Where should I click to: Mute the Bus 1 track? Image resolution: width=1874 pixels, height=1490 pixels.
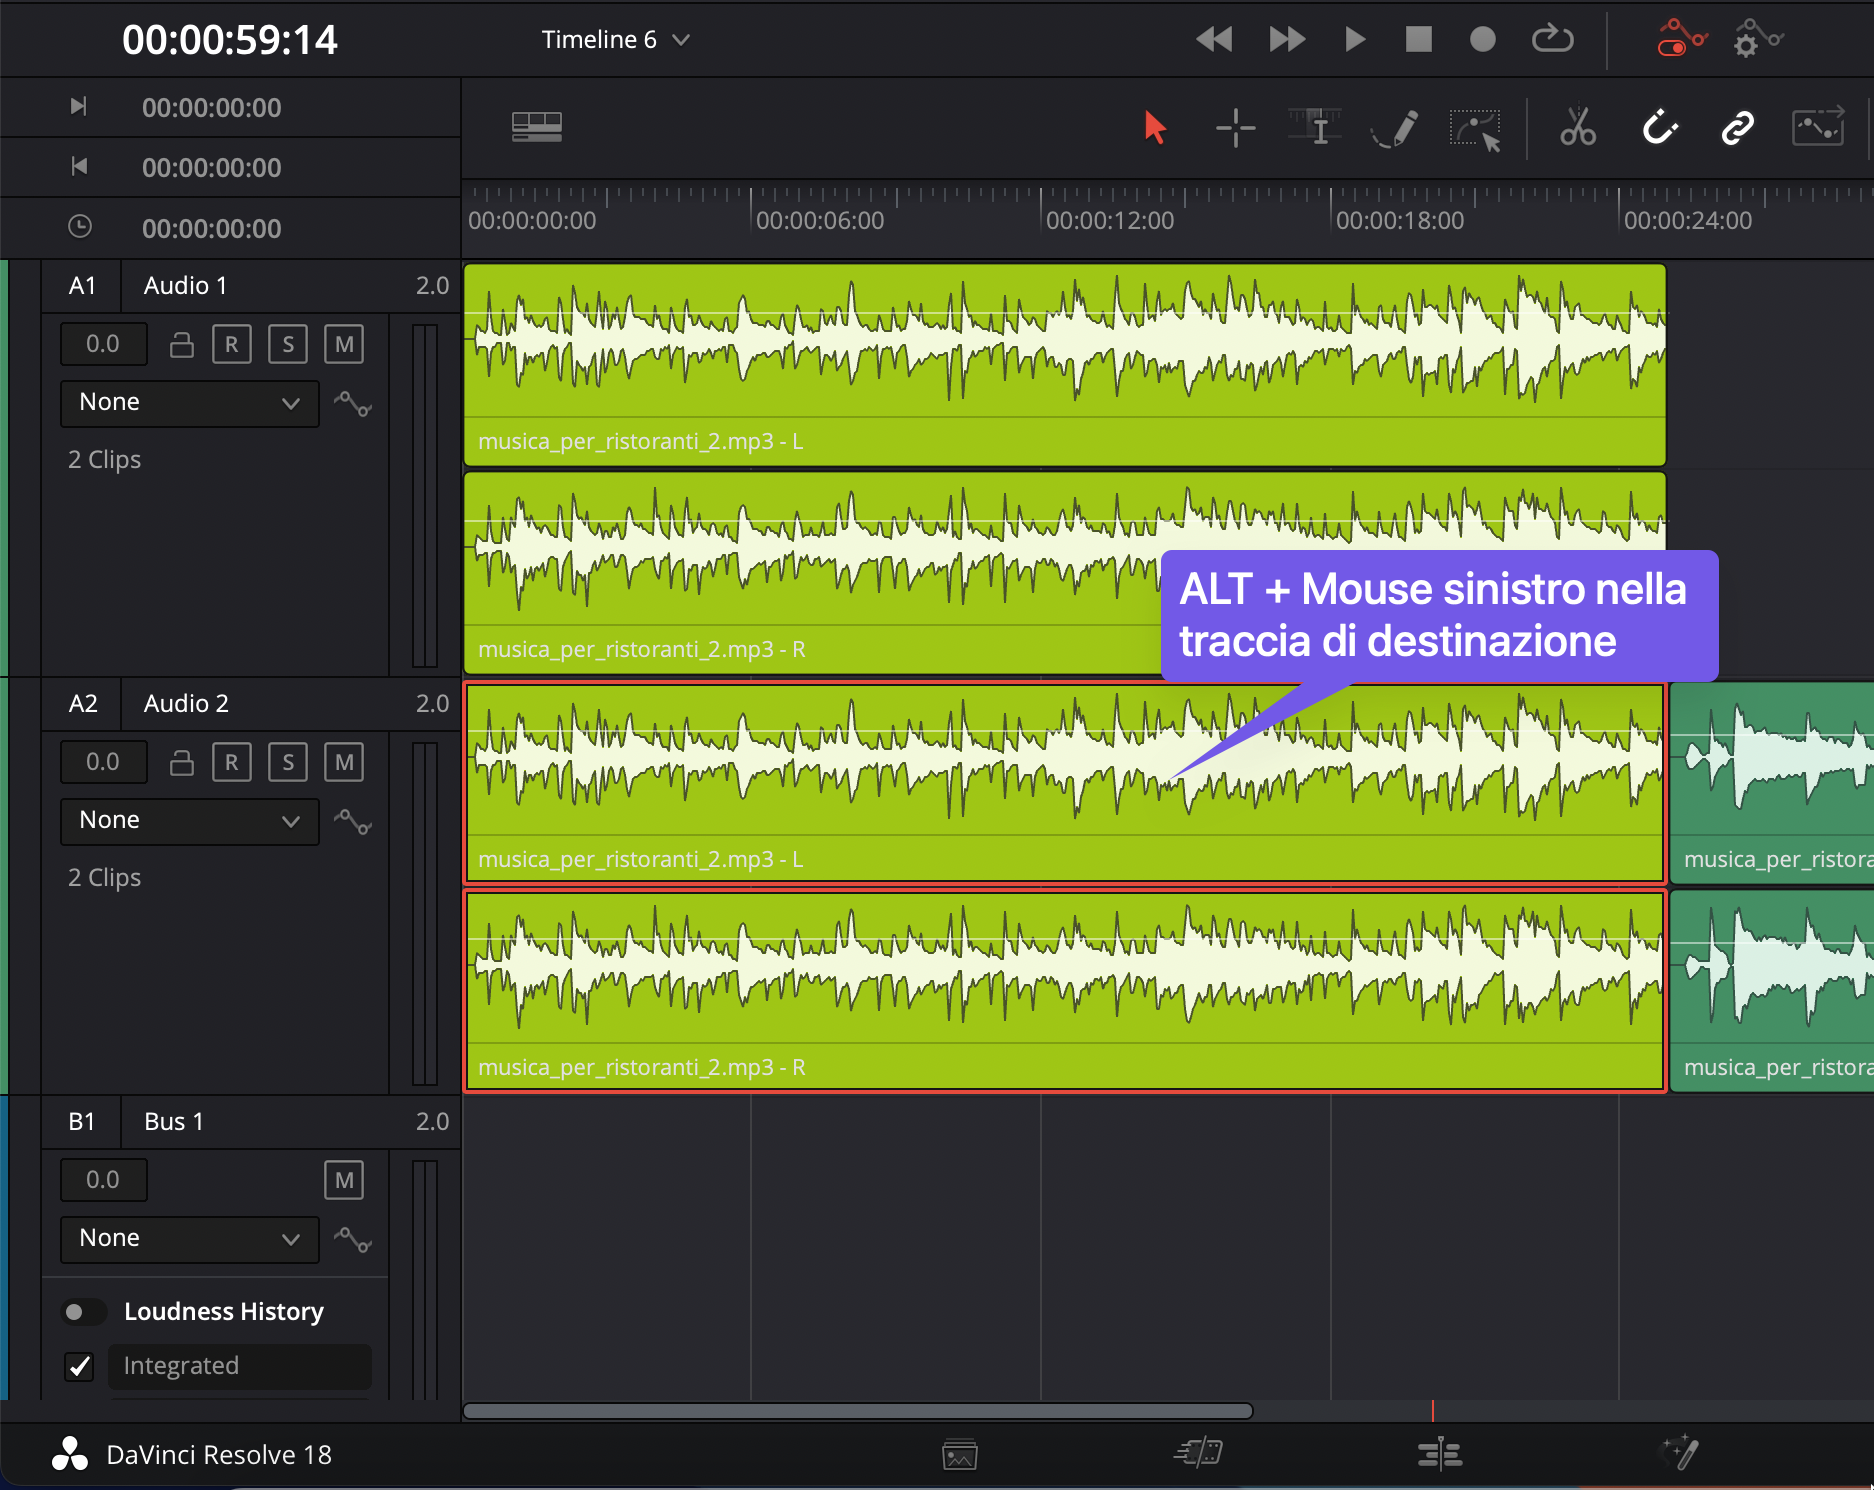[x=344, y=1180]
